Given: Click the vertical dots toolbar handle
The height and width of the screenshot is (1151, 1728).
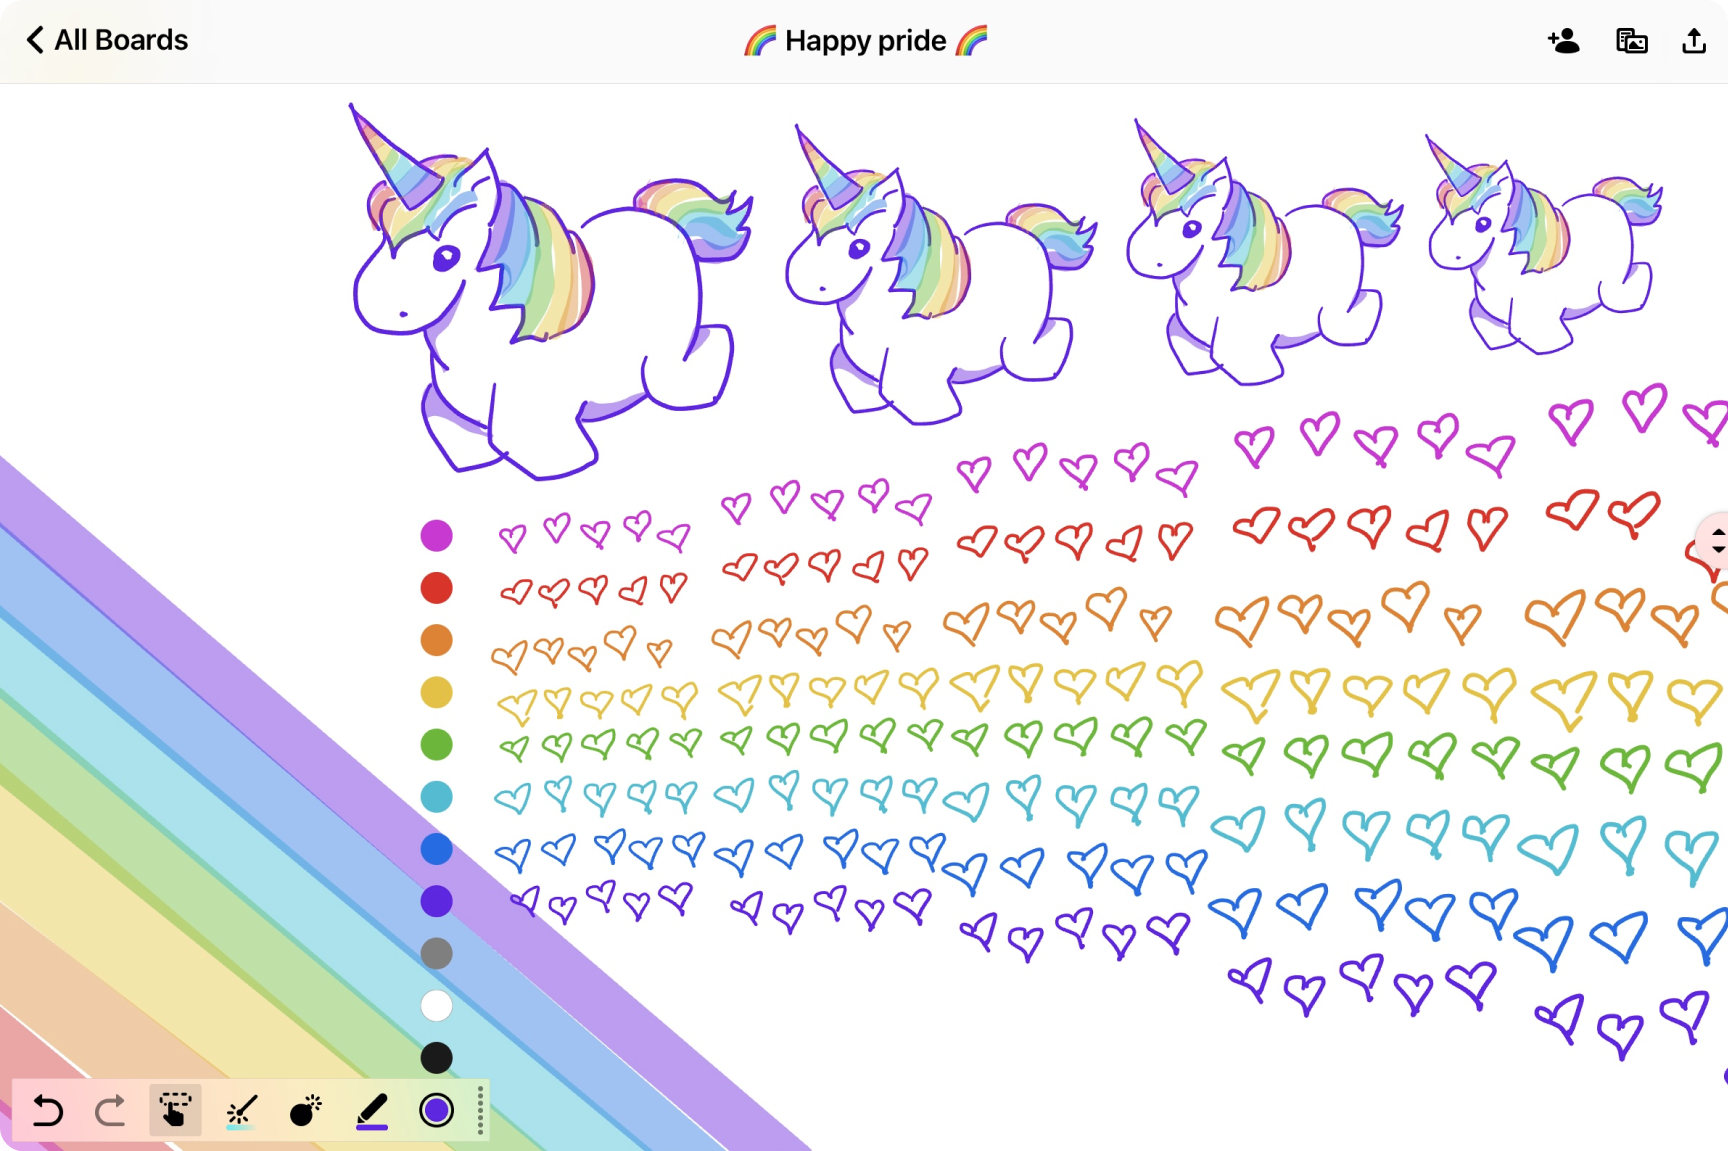Looking at the screenshot, I should 481,1110.
